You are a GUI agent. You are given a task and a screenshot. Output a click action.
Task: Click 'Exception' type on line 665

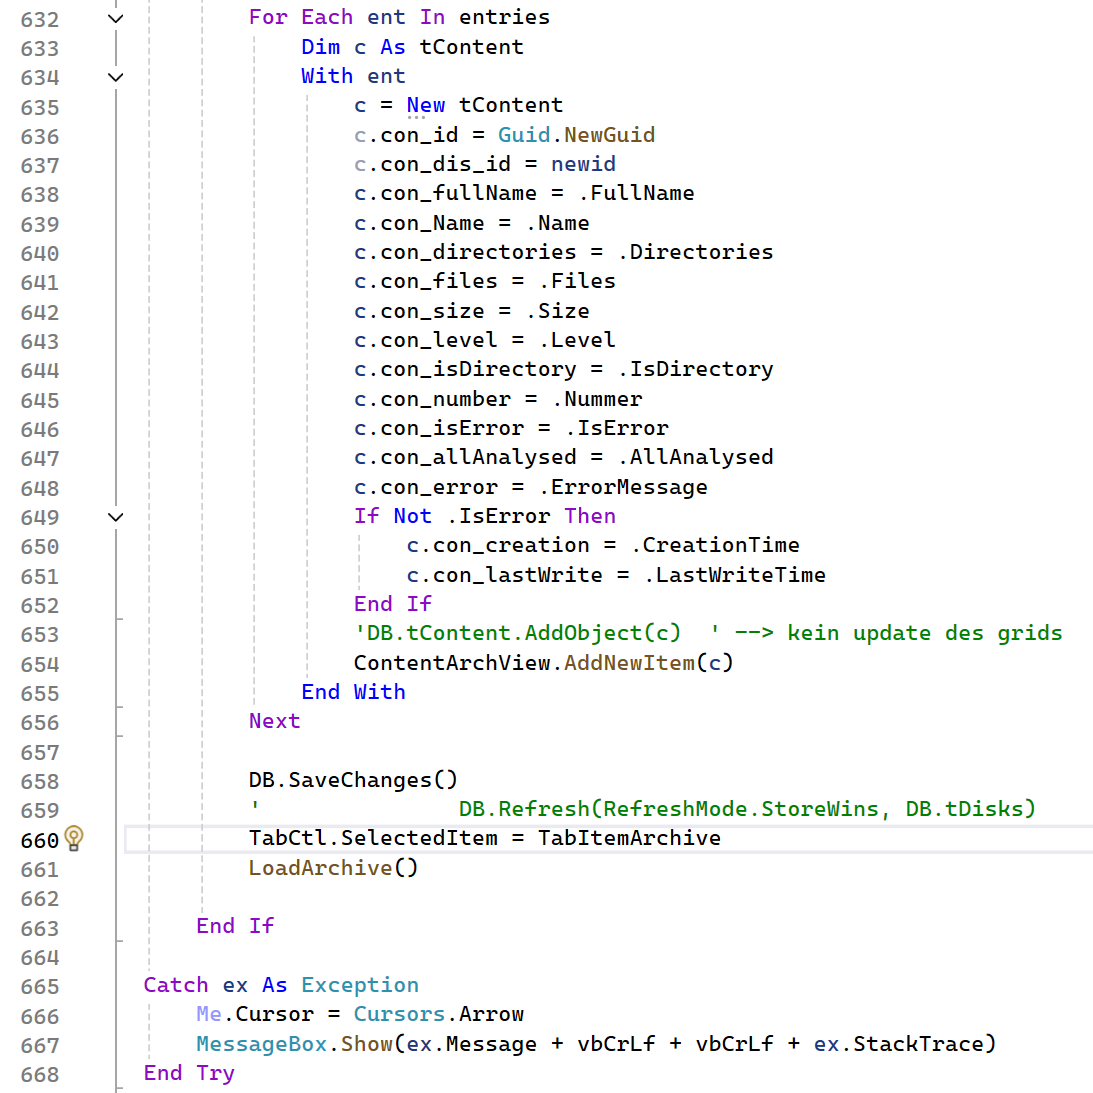(x=360, y=985)
